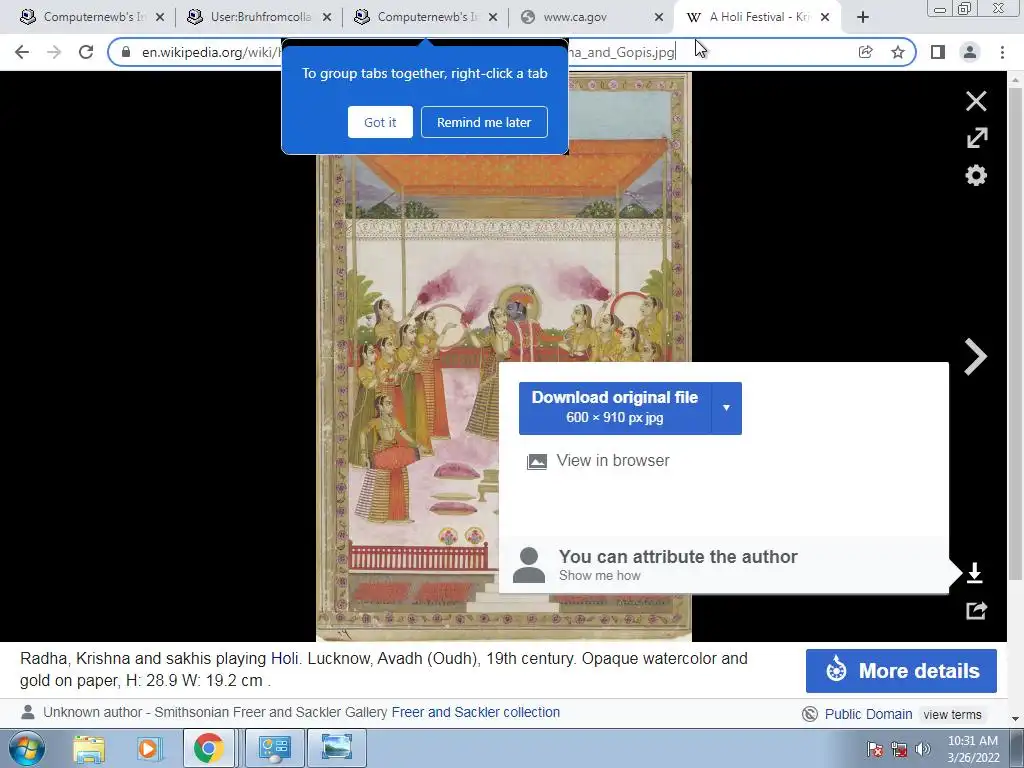This screenshot has width=1024, height=768.
Task: Click the volume speaker tray icon
Action: (x=922, y=749)
